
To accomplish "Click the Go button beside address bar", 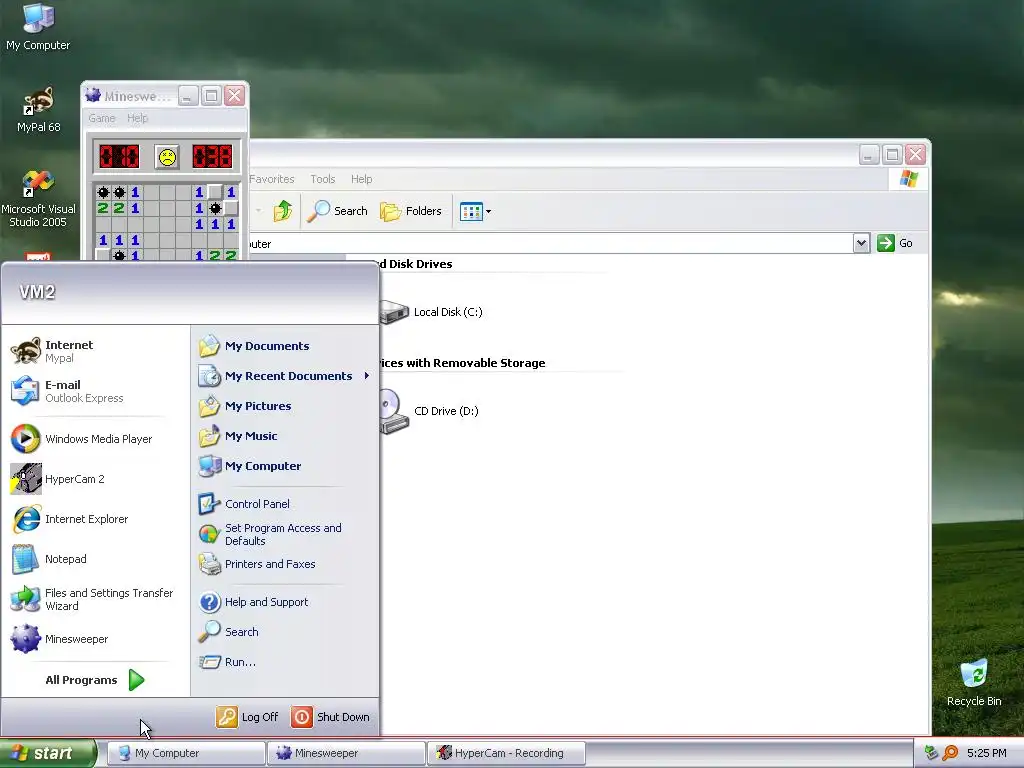I will pyautogui.click(x=895, y=243).
